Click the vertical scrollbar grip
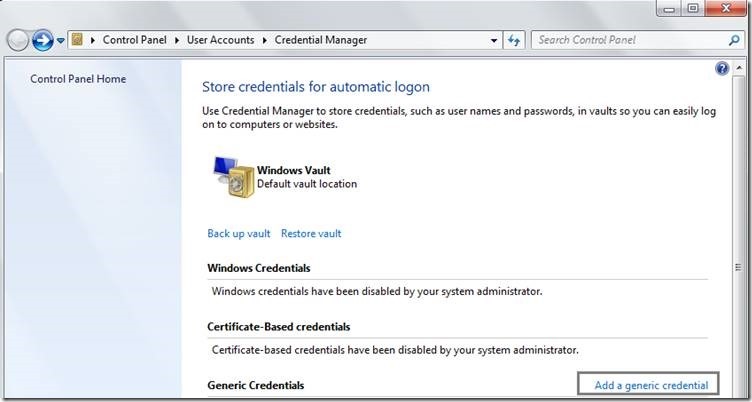Image resolution: width=752 pixels, height=402 pixels. tap(738, 267)
